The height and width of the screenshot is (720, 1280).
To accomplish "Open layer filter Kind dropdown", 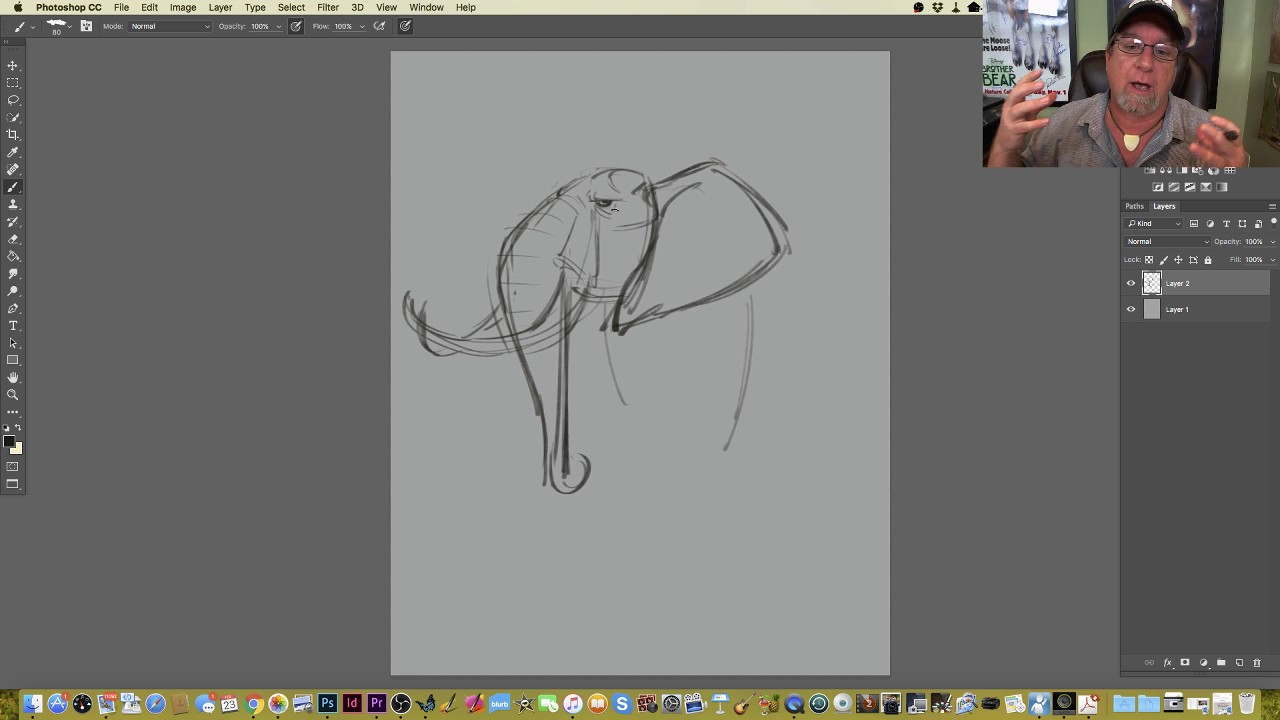I will click(1155, 223).
